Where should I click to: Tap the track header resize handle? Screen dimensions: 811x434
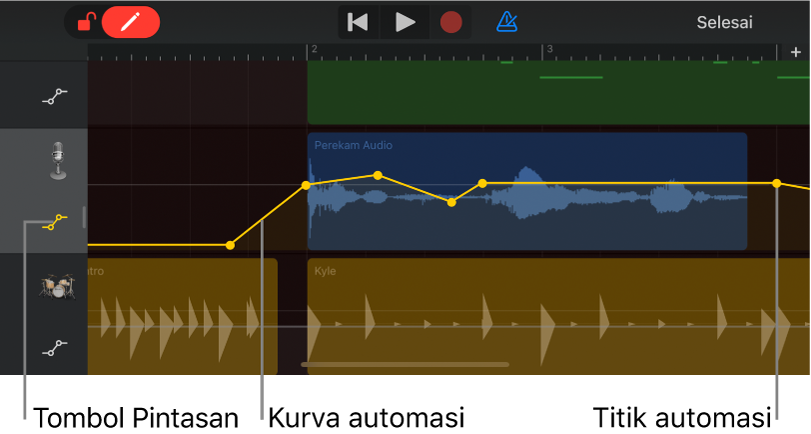[x=84, y=217]
